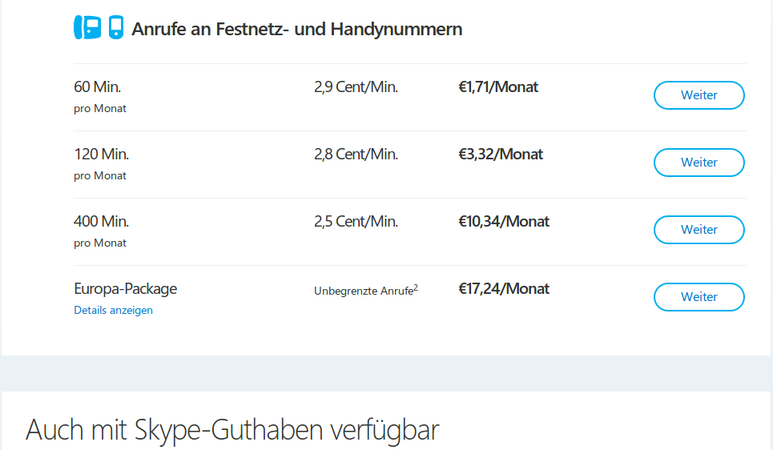Click the Europa-Package title
Screen dimensions: 773x450
[125, 289]
